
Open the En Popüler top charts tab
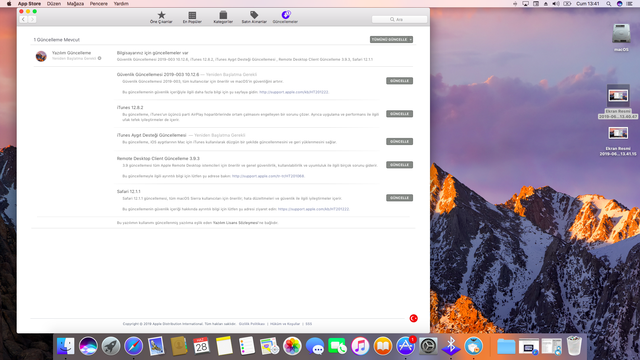(x=192, y=17)
